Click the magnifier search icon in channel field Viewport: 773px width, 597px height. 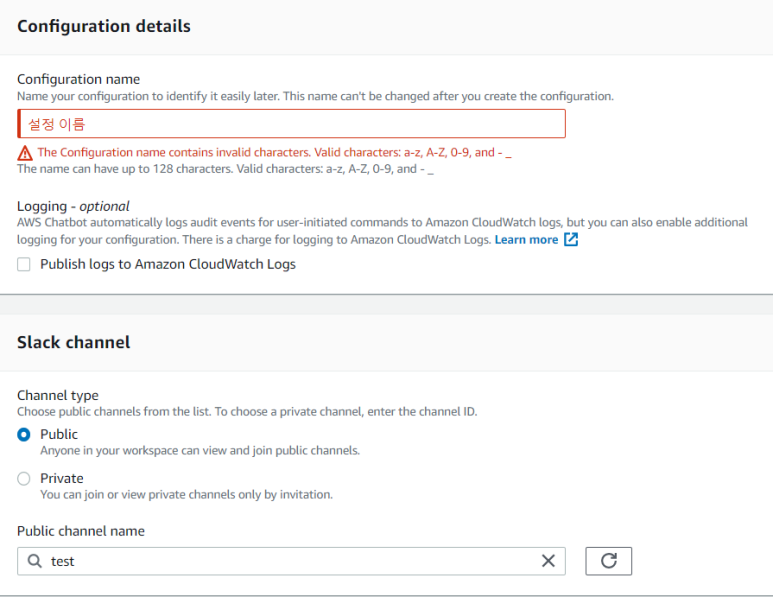[x=35, y=561]
